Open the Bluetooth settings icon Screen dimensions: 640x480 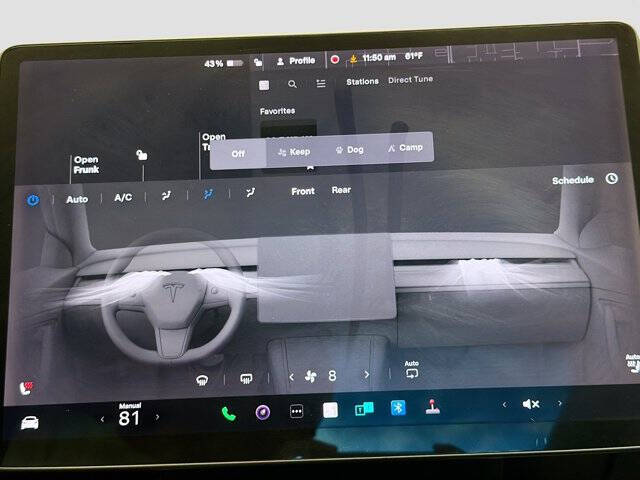tap(398, 407)
